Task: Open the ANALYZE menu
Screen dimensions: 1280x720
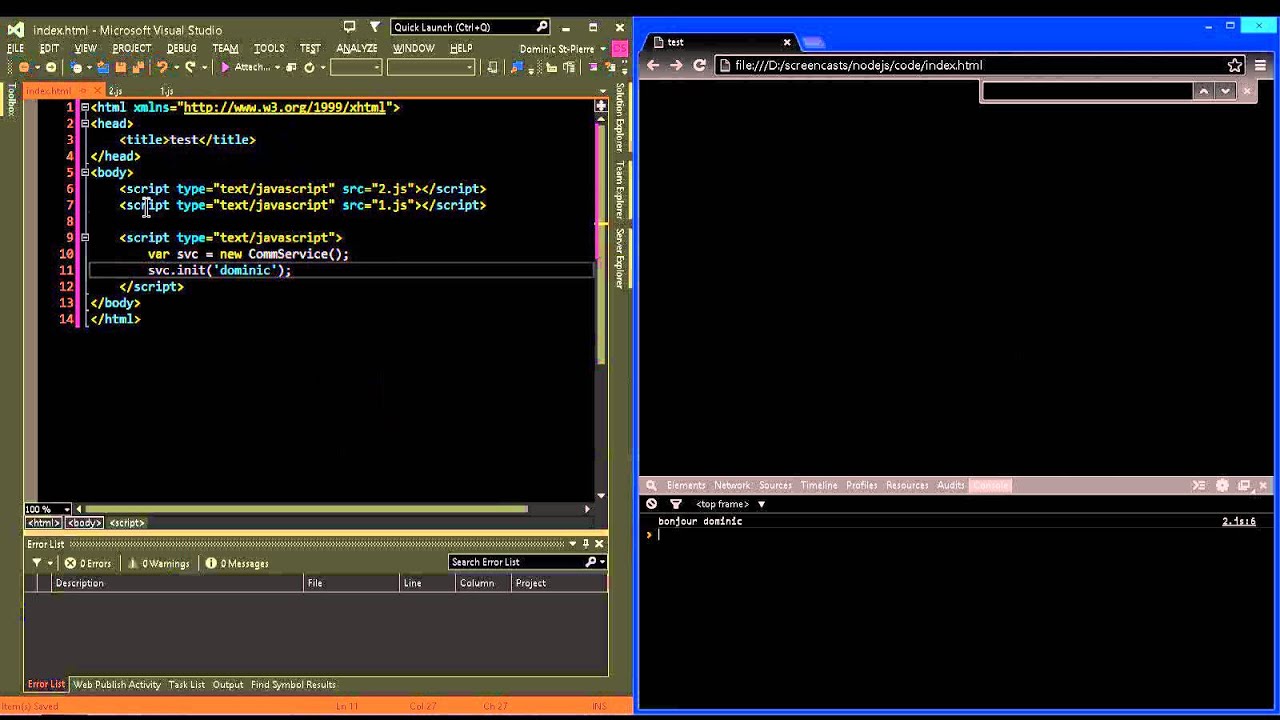Action: click(357, 48)
